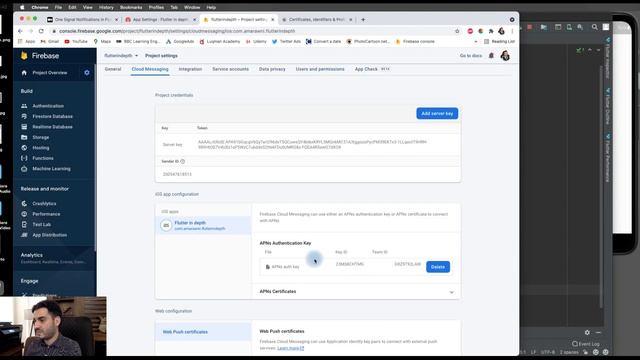
Task: Click the notifications bell in Firebase header
Action: coord(491,56)
